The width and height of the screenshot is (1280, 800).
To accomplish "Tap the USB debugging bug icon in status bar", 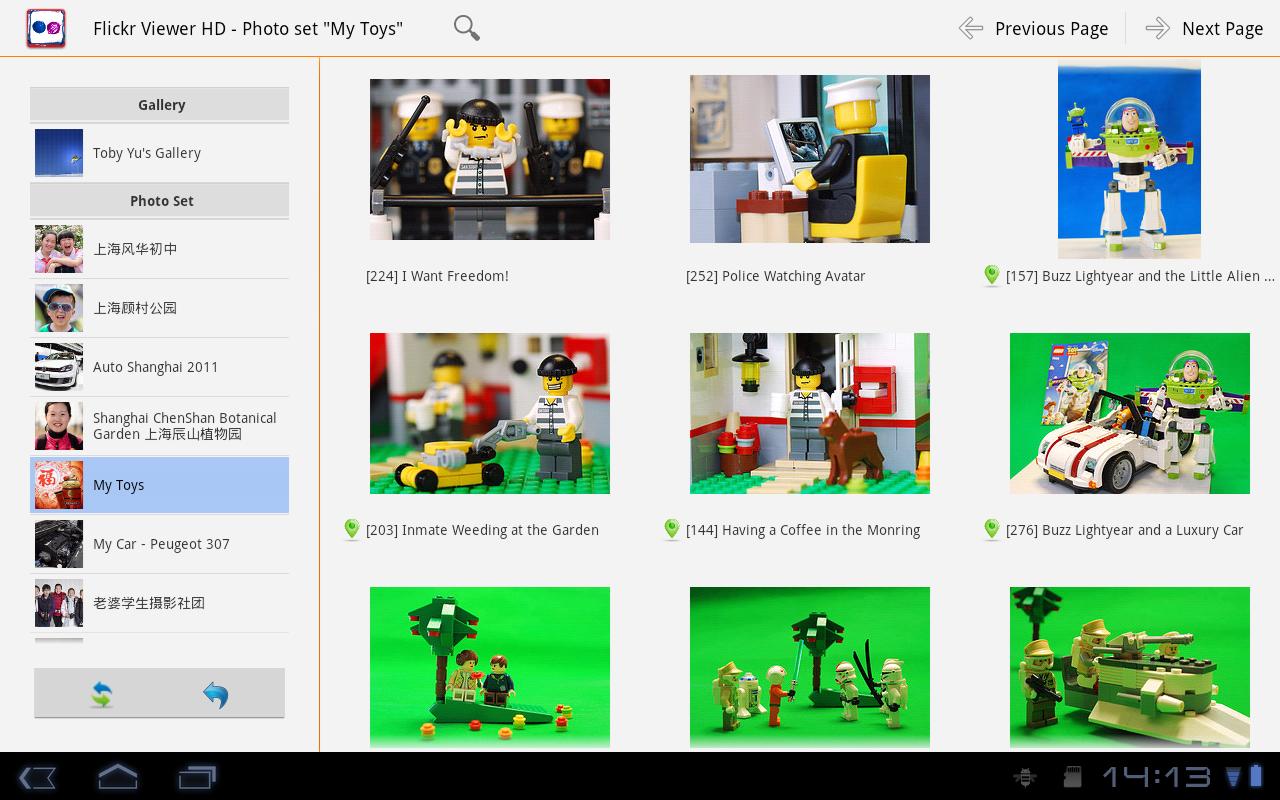I will tap(1024, 777).
